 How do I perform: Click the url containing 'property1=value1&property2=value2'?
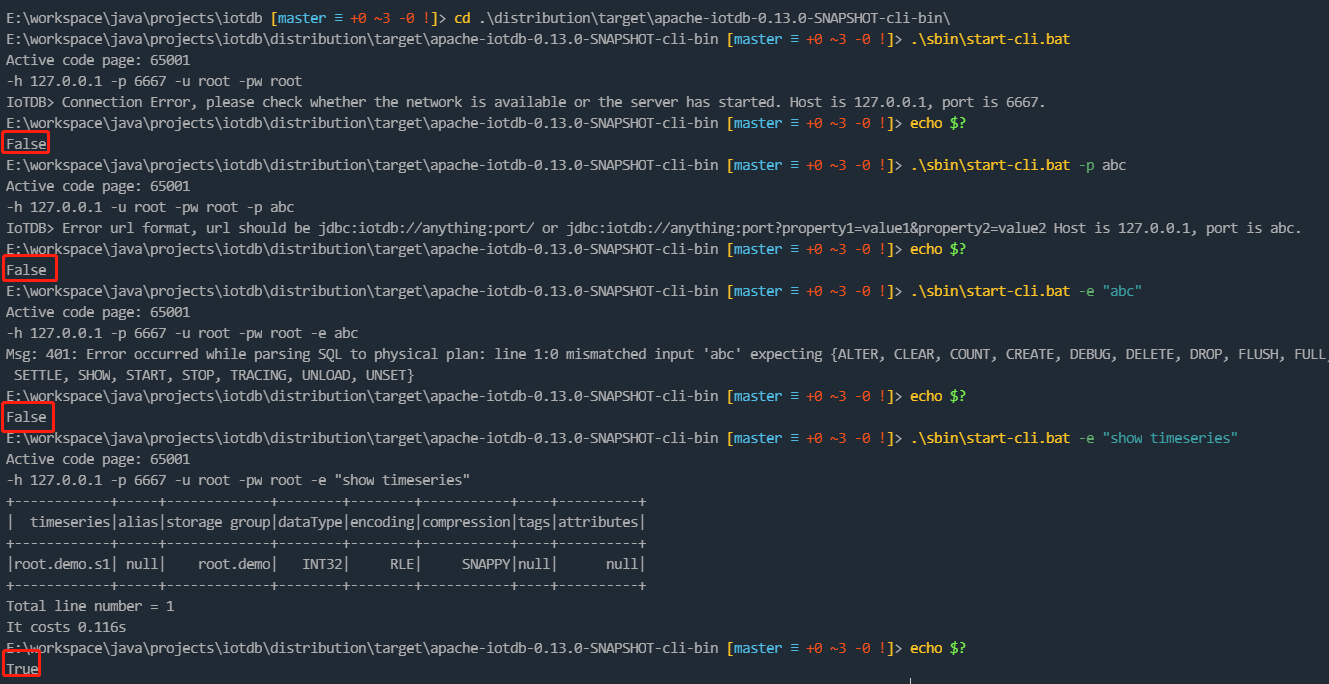tap(805, 229)
